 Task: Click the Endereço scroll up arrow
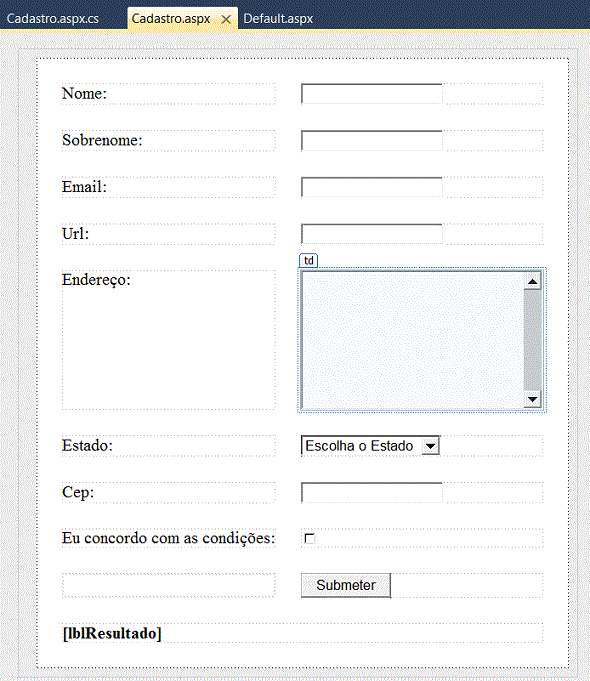[x=533, y=281]
